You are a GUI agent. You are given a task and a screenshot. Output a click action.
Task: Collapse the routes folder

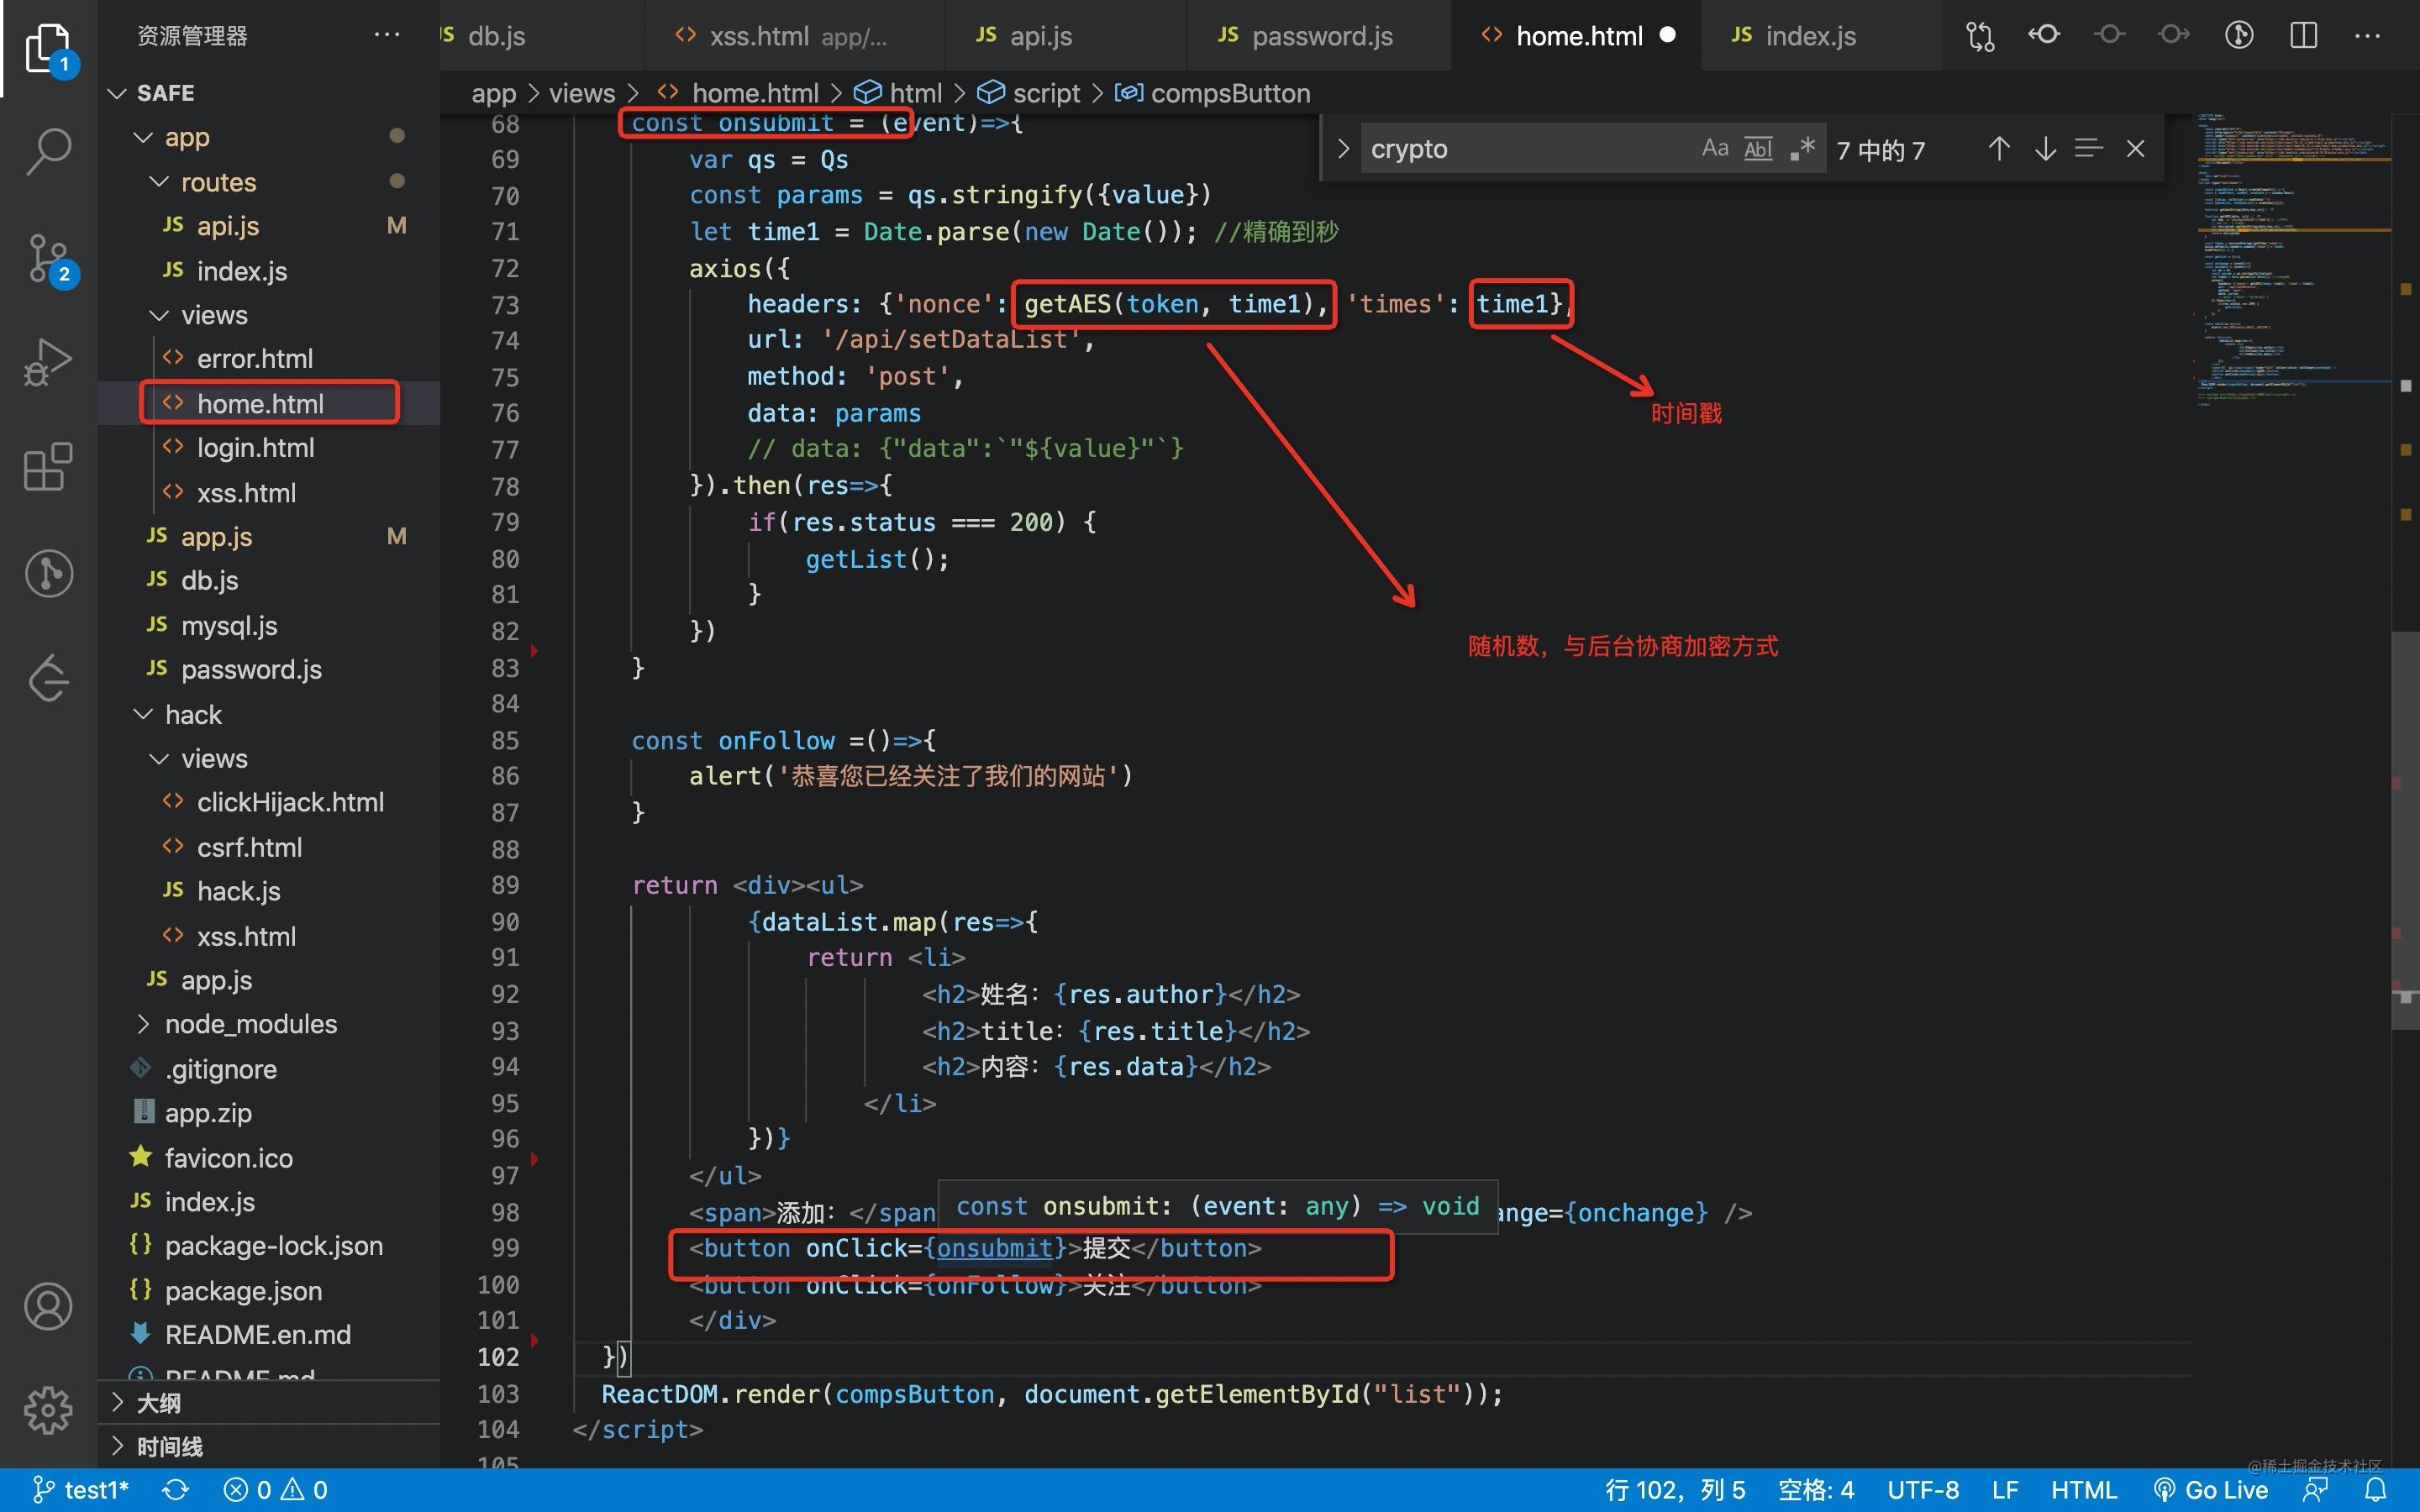tap(159, 182)
